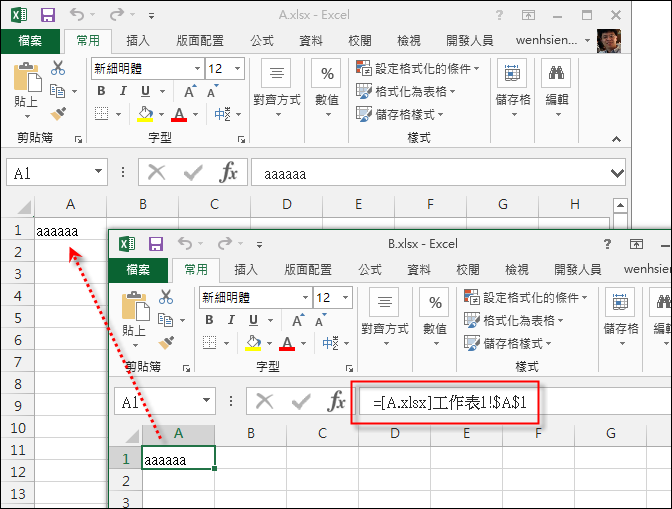
Task: Toggle Italic in B.xlsx ribbon
Action: (231, 320)
